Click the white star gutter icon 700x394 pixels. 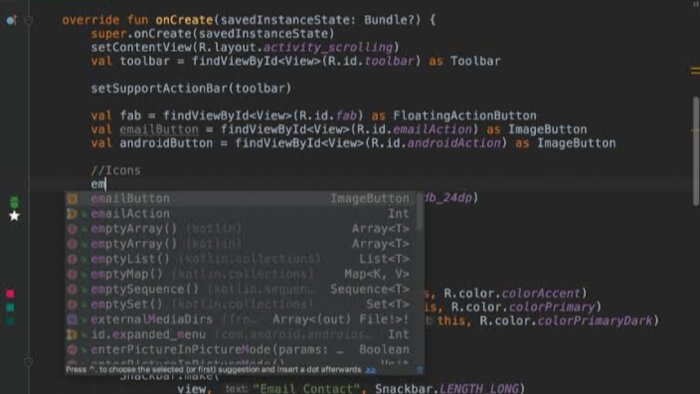click(x=14, y=216)
